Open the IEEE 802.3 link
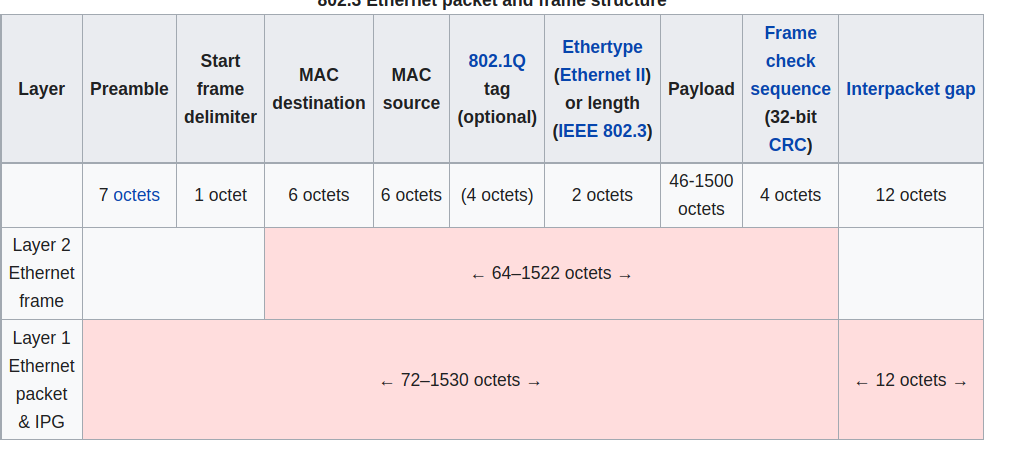The image size is (1010, 455). (602, 131)
